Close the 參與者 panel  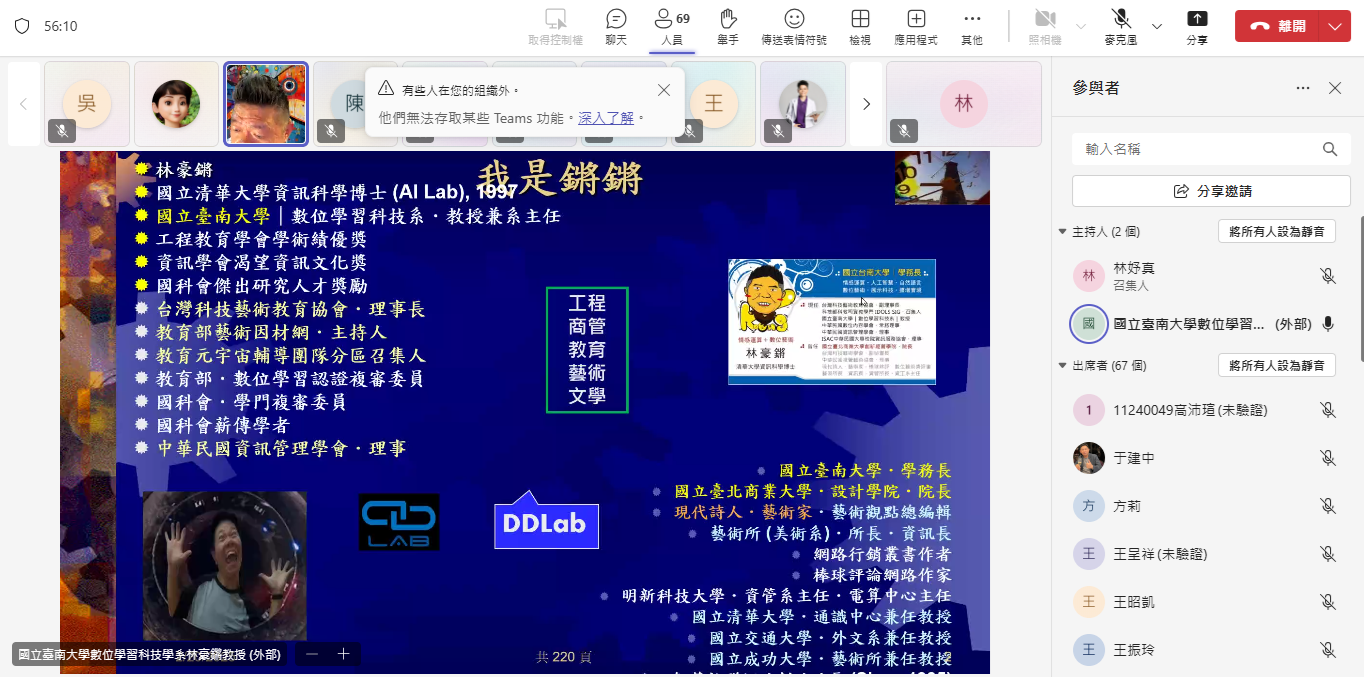[x=1335, y=88]
